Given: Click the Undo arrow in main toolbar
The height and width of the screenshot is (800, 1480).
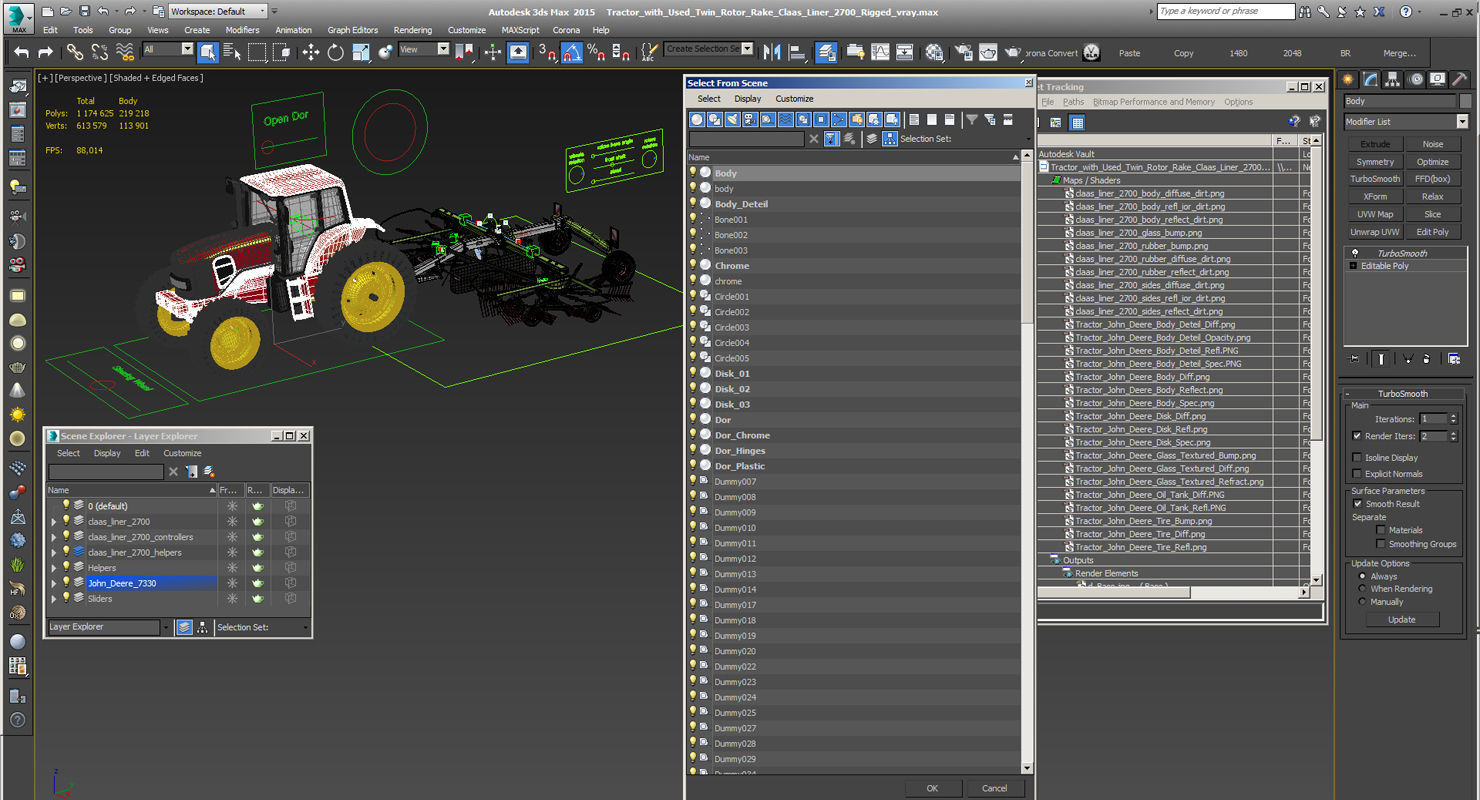Looking at the screenshot, I should (x=21, y=52).
